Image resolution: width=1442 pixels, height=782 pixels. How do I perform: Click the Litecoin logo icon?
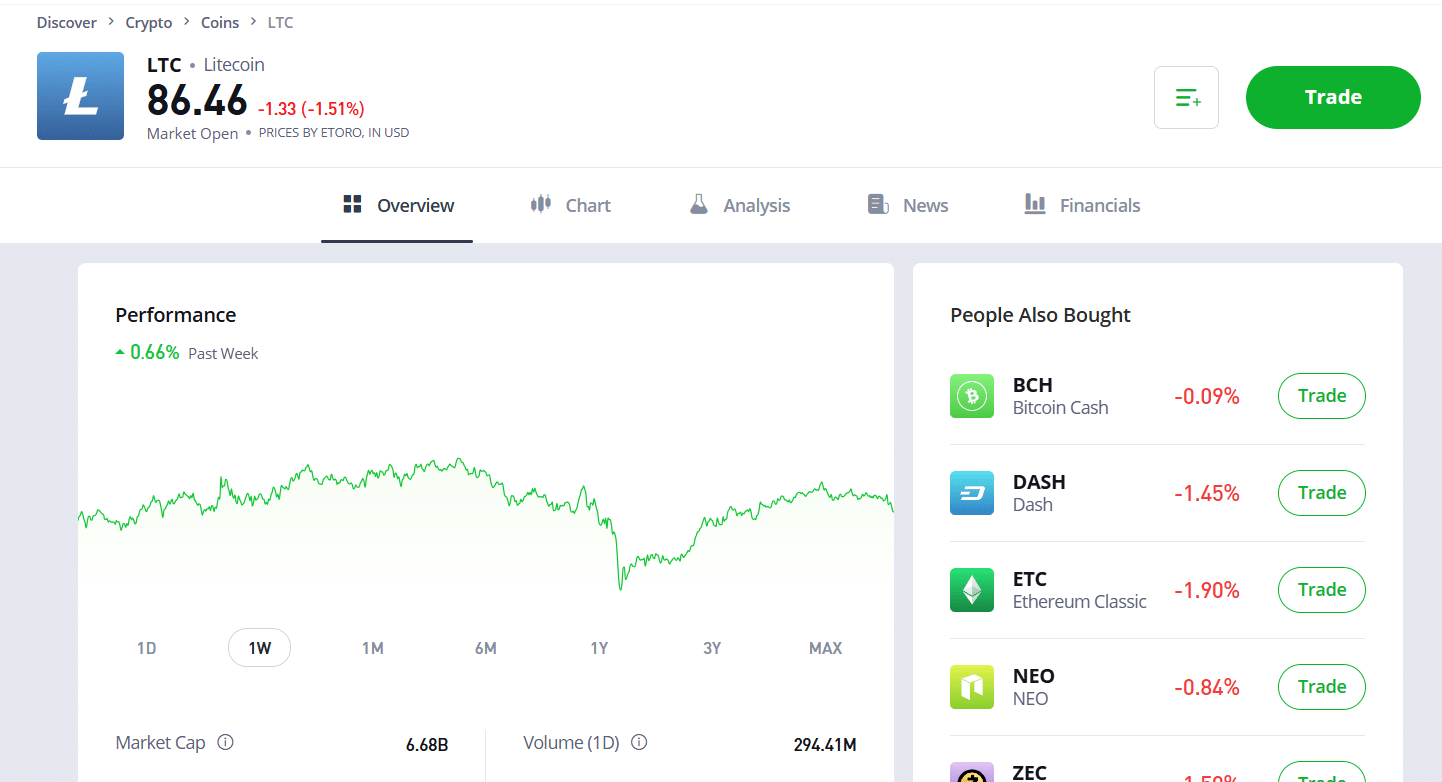(x=80, y=96)
